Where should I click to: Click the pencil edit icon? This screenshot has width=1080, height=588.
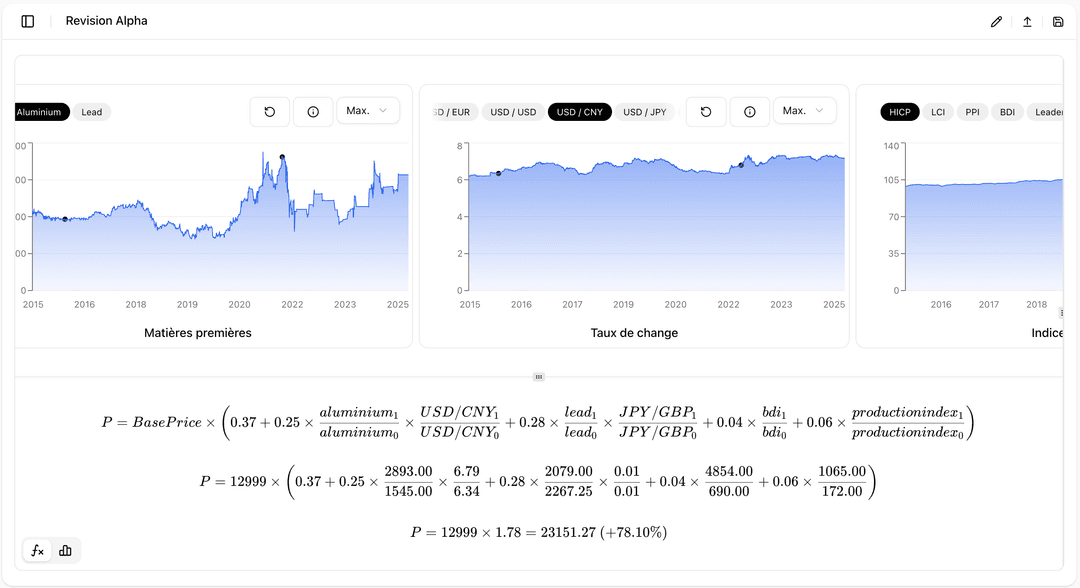coord(996,21)
